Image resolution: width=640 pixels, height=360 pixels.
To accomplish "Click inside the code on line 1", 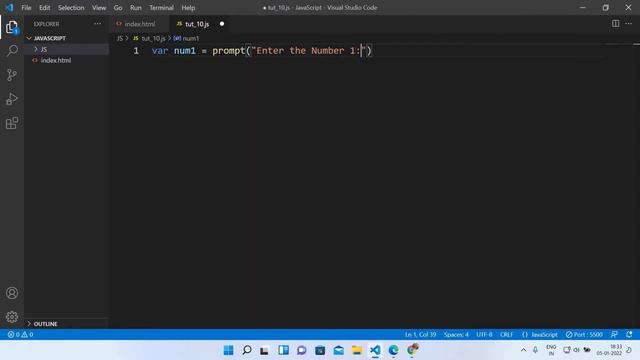I will click(x=262, y=51).
